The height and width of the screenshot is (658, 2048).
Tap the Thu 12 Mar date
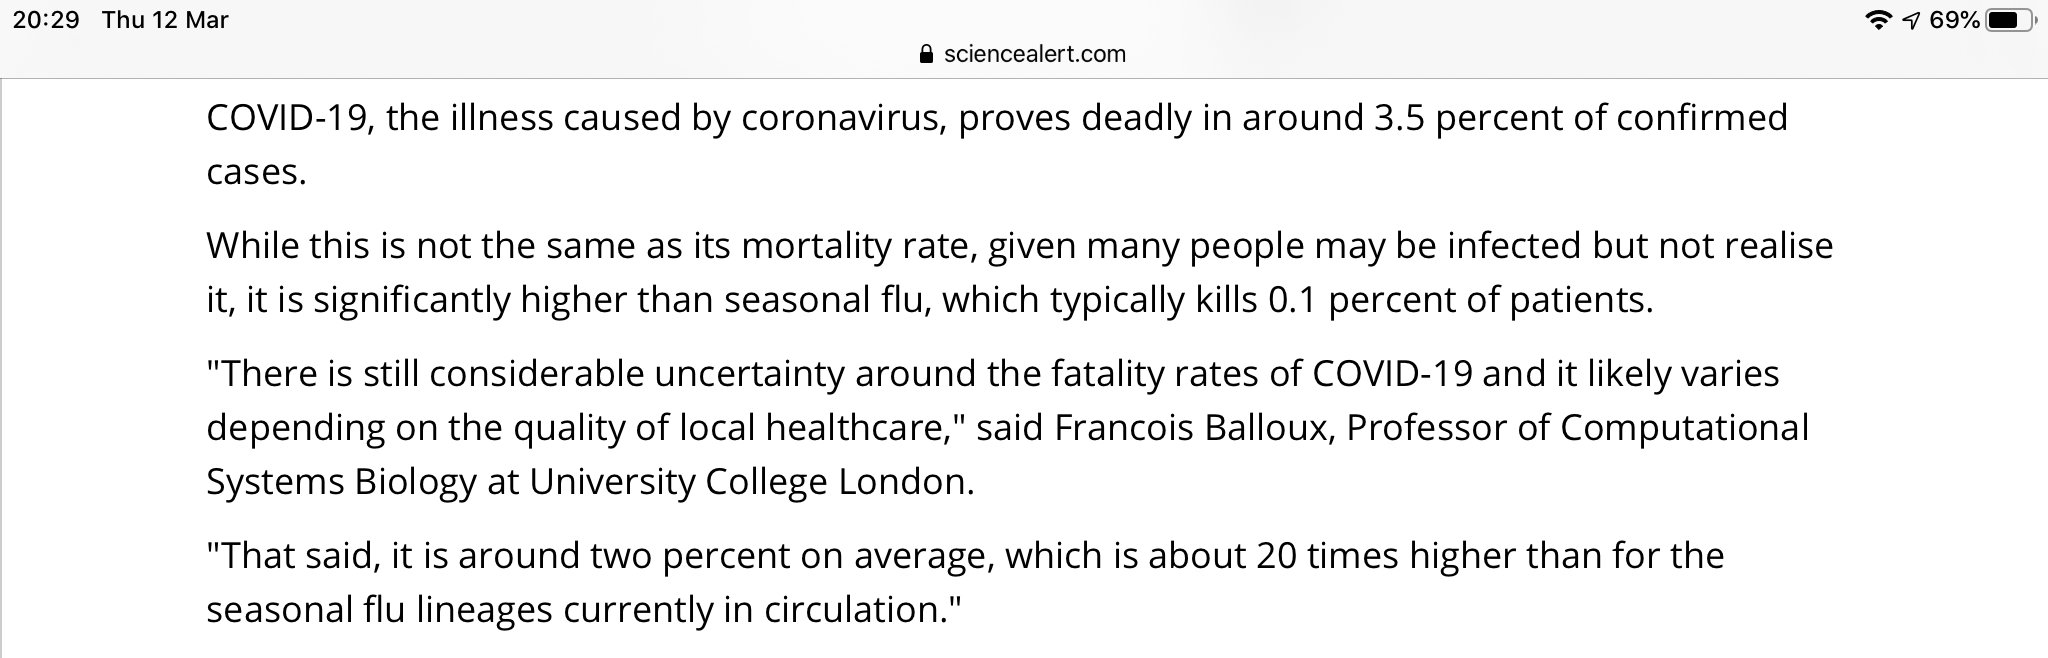165,20
